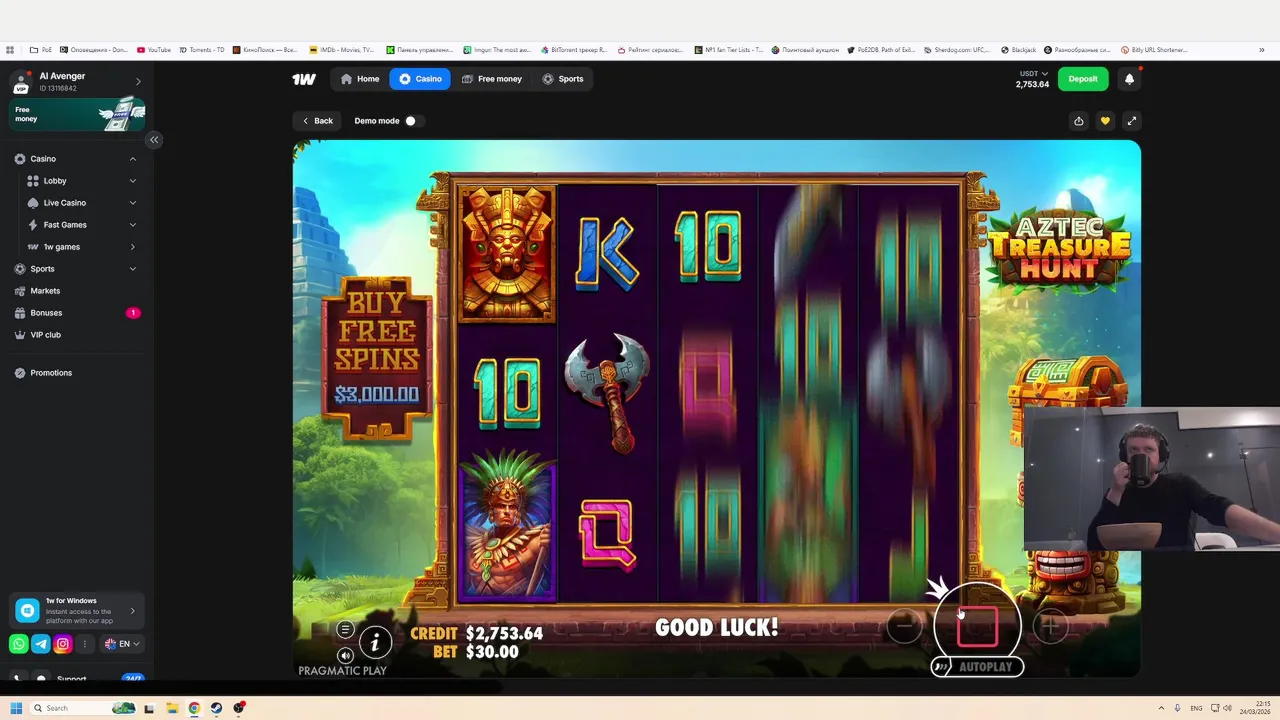Image resolution: width=1280 pixels, height=720 pixels.
Task: Show more bookmarks overflow chevron
Action: click(1262, 50)
